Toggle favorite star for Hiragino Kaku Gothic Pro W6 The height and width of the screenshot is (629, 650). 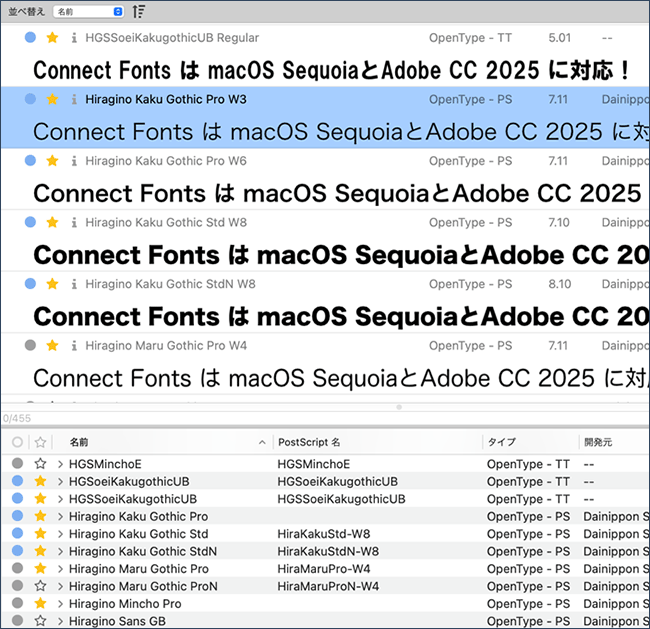(52, 161)
